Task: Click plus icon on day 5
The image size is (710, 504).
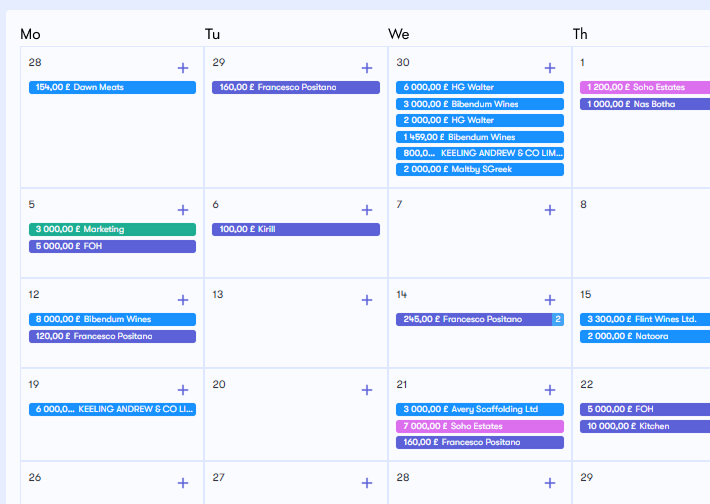Action: 183,210
